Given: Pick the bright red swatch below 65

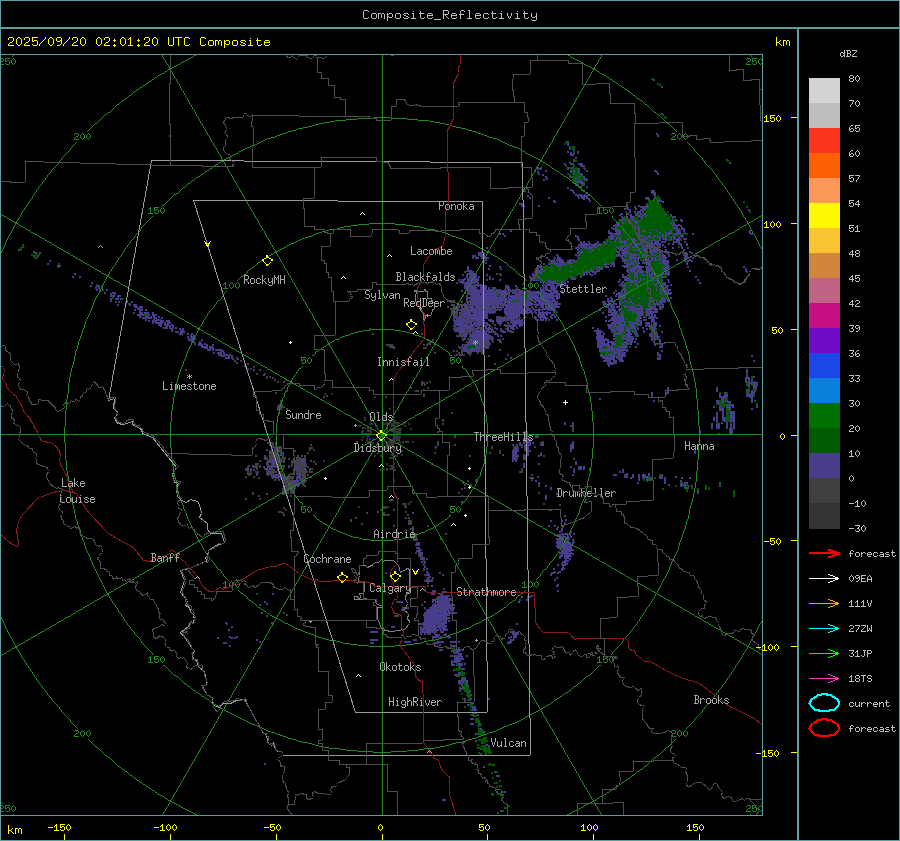Looking at the screenshot, I should [824, 141].
